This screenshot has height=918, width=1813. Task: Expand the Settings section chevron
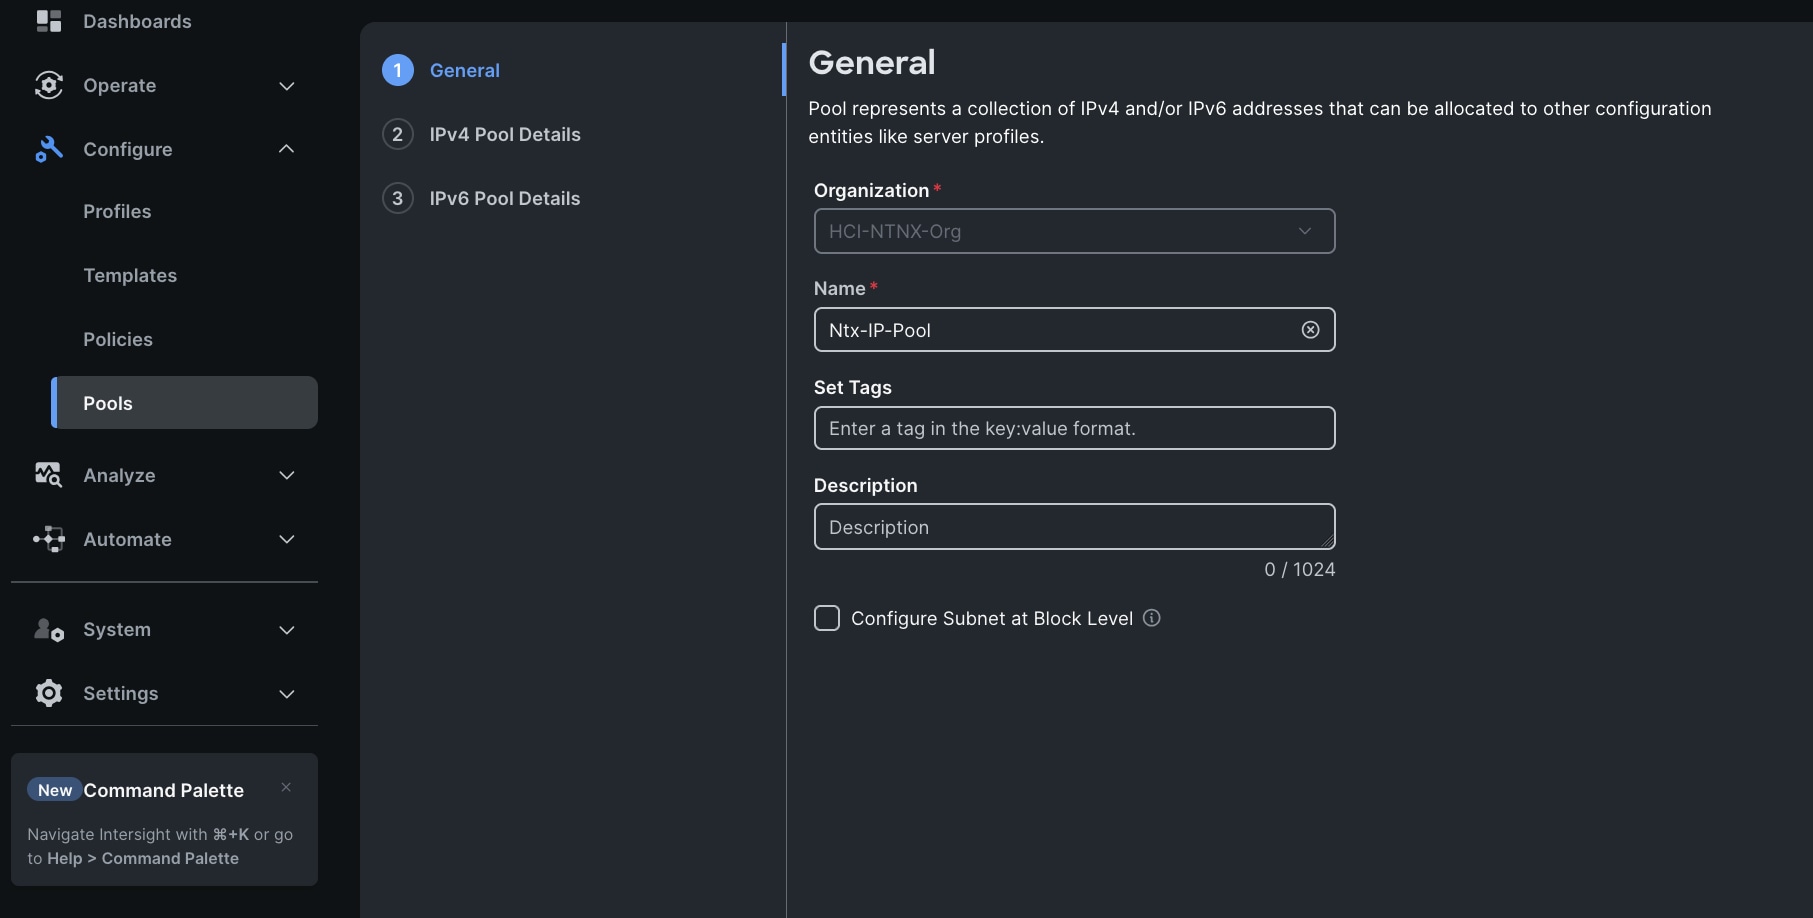286,693
